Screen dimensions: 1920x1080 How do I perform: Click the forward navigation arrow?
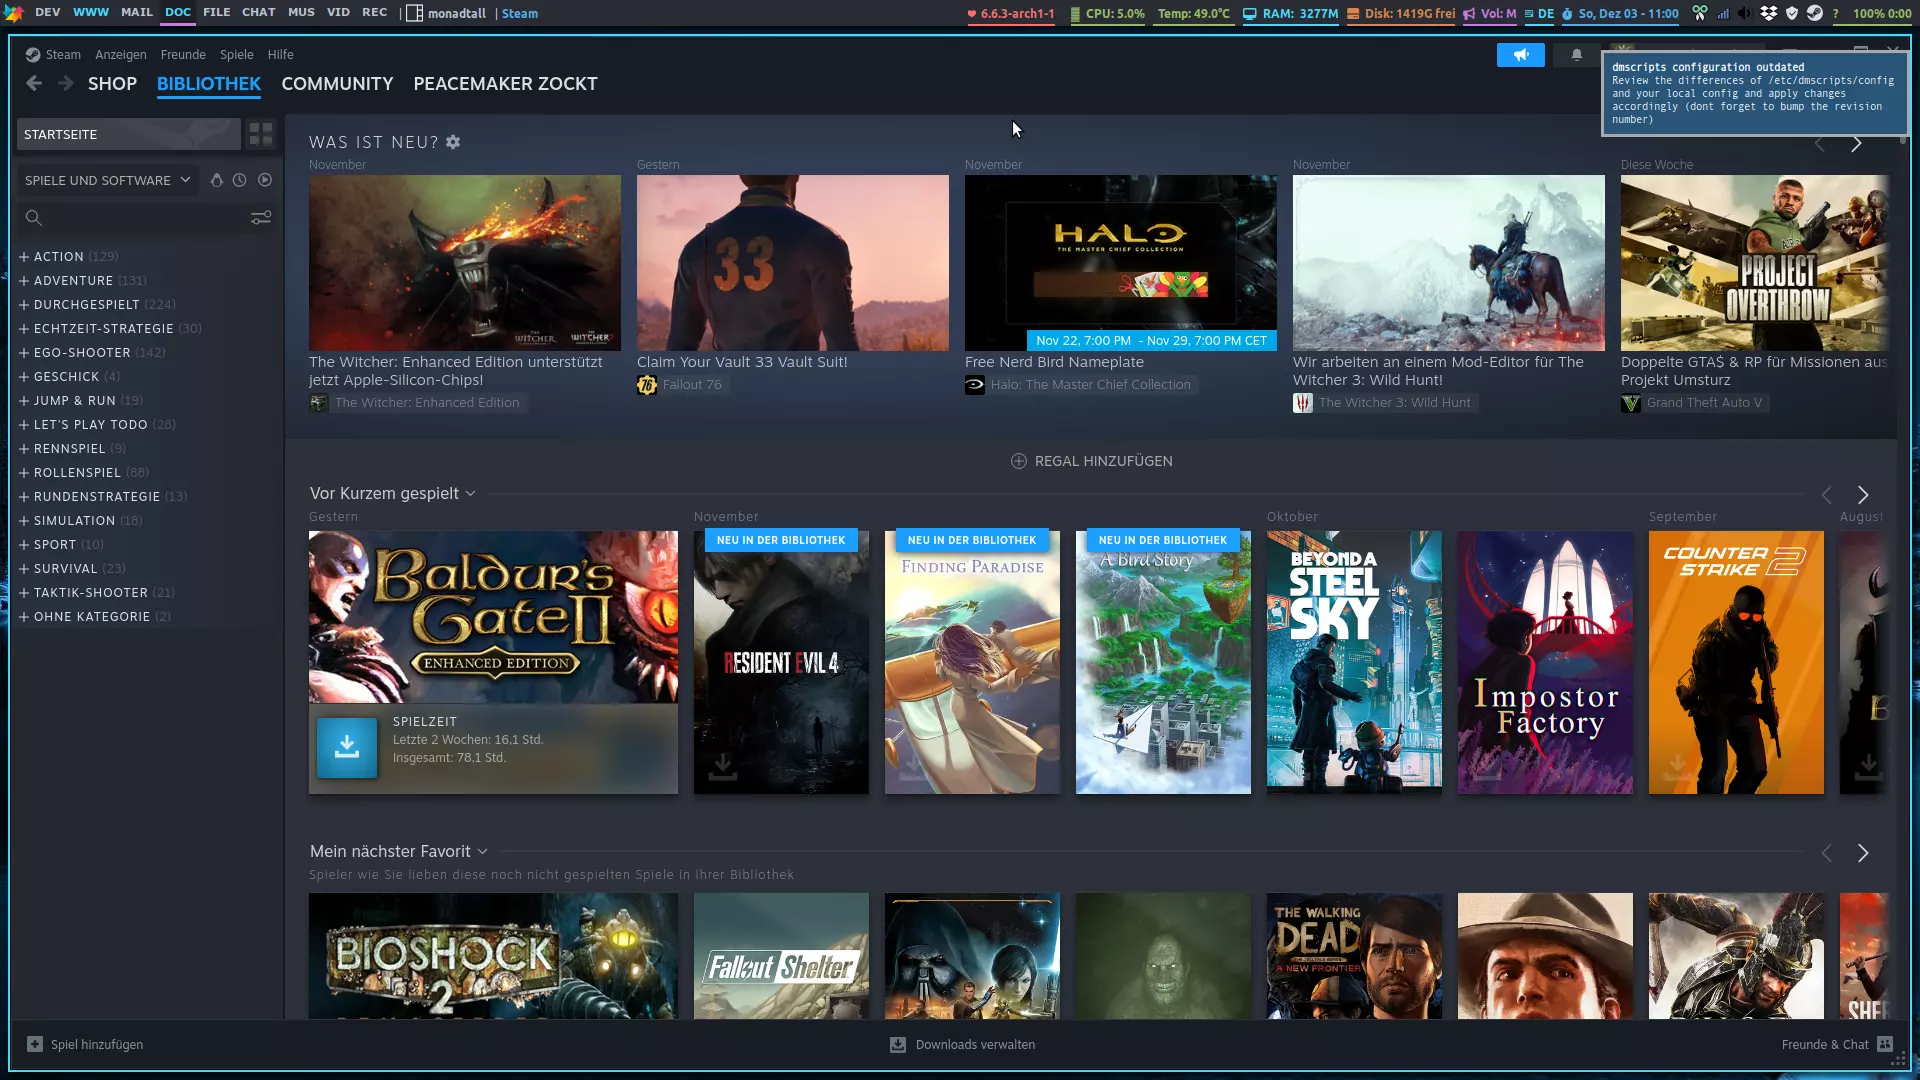coord(66,84)
